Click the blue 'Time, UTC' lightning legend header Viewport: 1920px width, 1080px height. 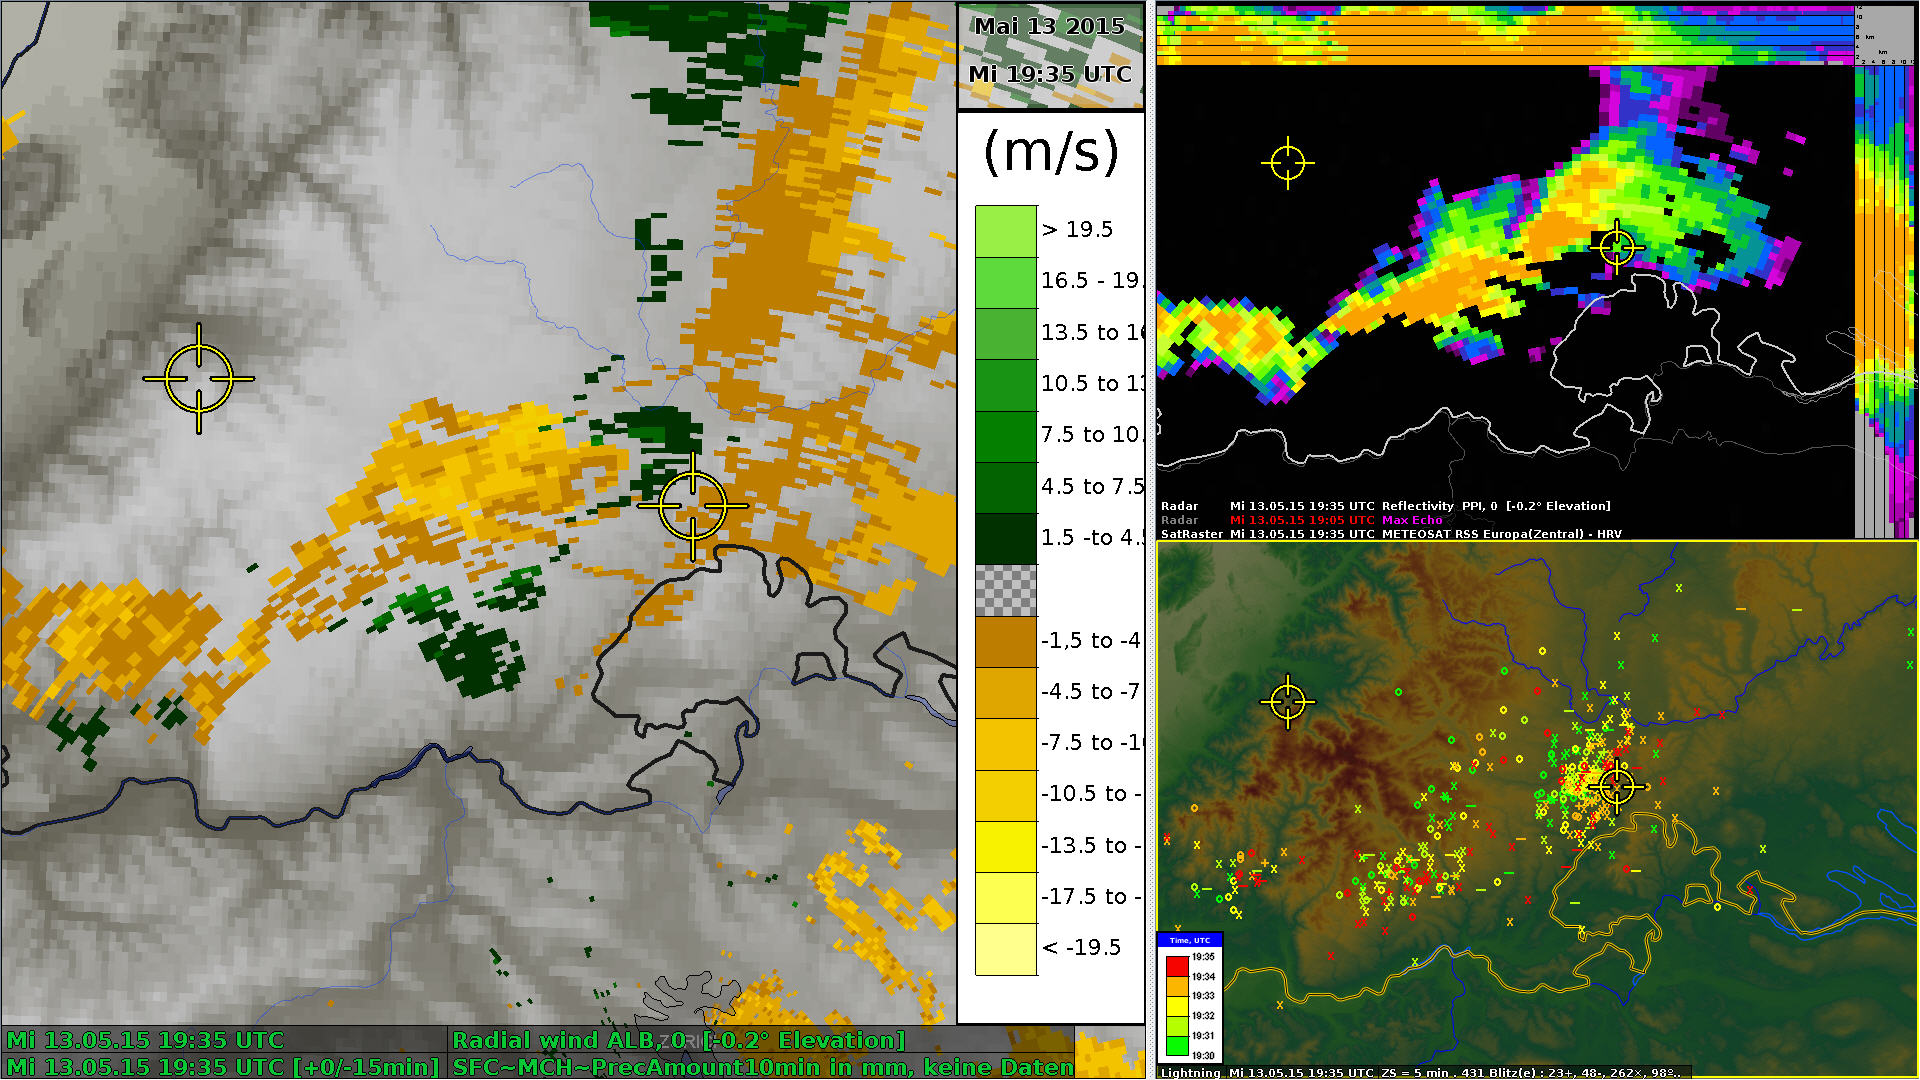click(x=1189, y=940)
